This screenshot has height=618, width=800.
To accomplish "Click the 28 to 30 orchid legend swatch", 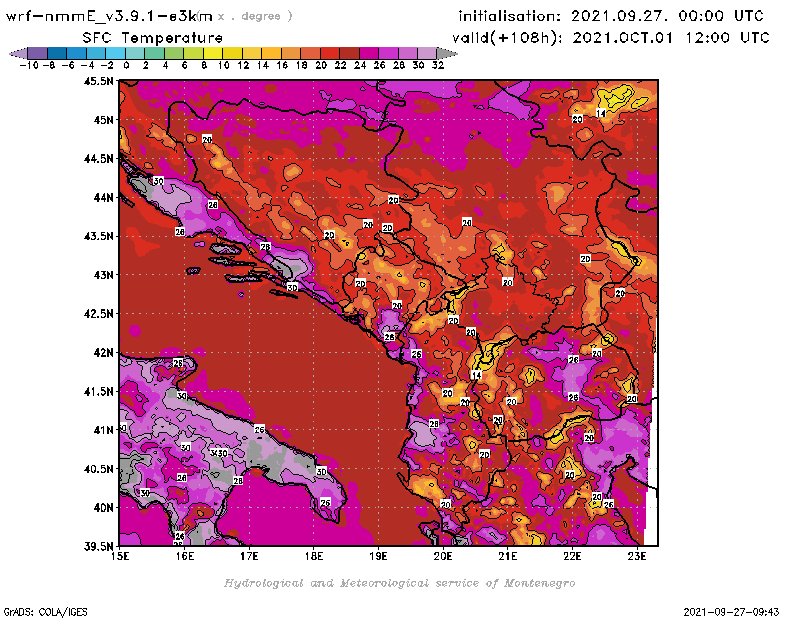I will 408,53.
